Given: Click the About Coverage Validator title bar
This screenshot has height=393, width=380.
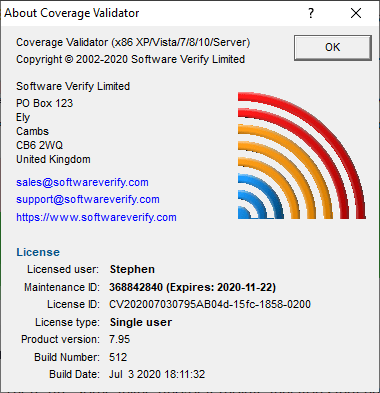Looking at the screenshot, I should coord(150,13).
